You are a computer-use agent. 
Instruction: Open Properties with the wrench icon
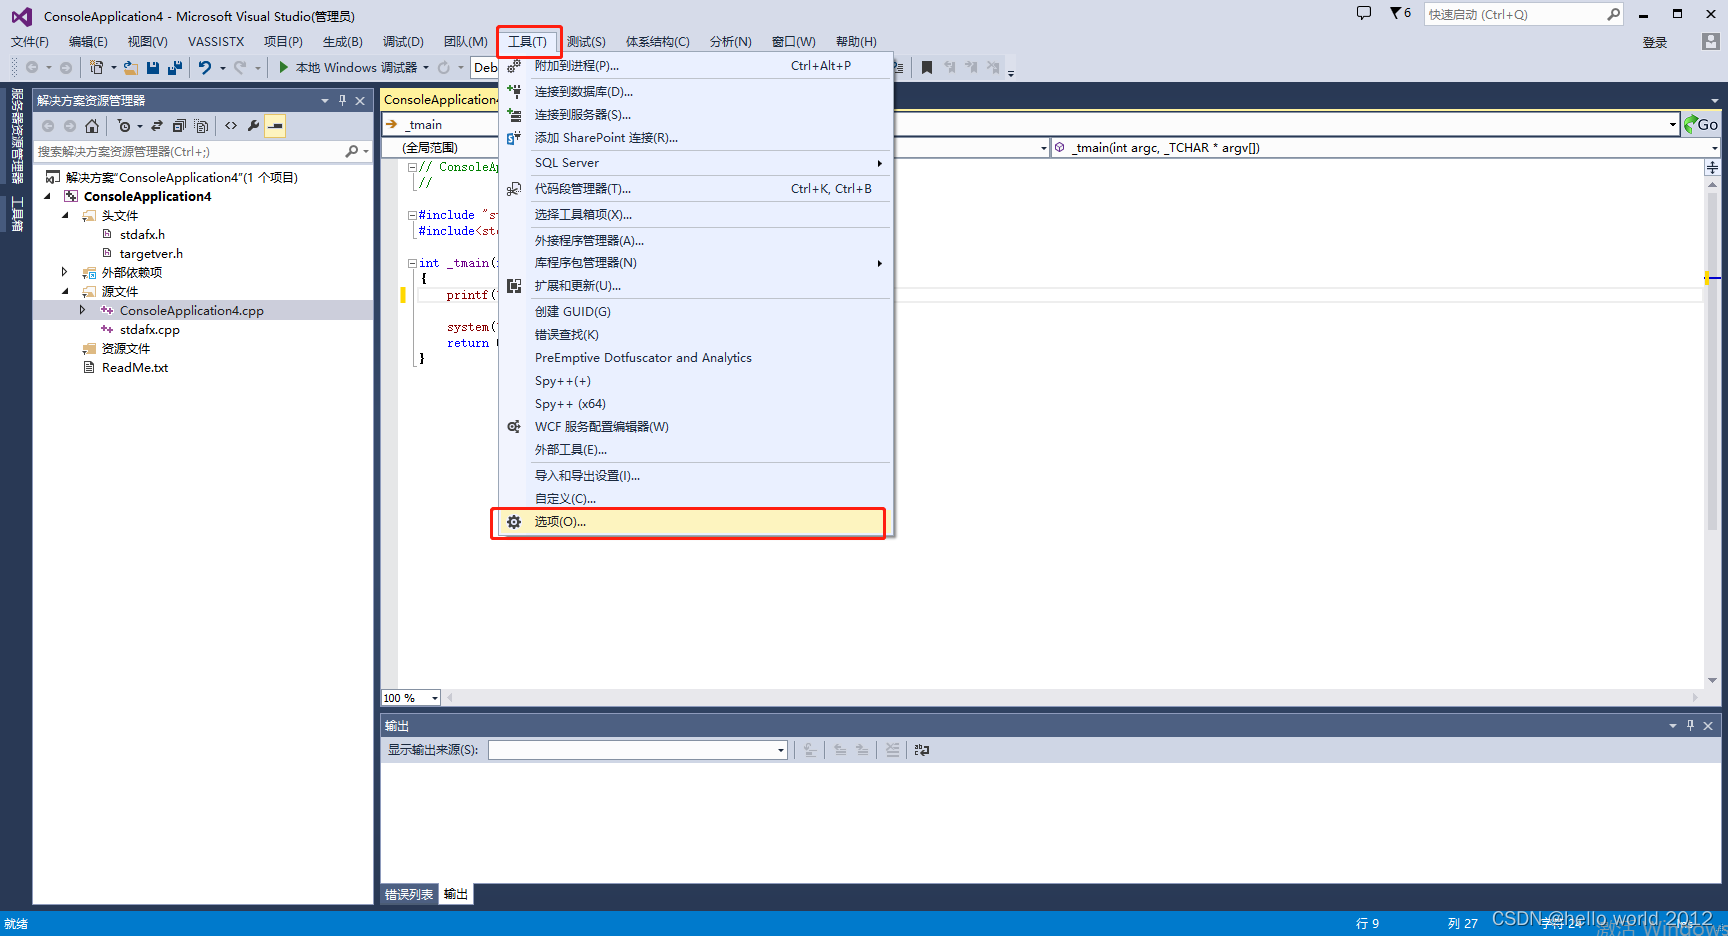click(x=253, y=126)
